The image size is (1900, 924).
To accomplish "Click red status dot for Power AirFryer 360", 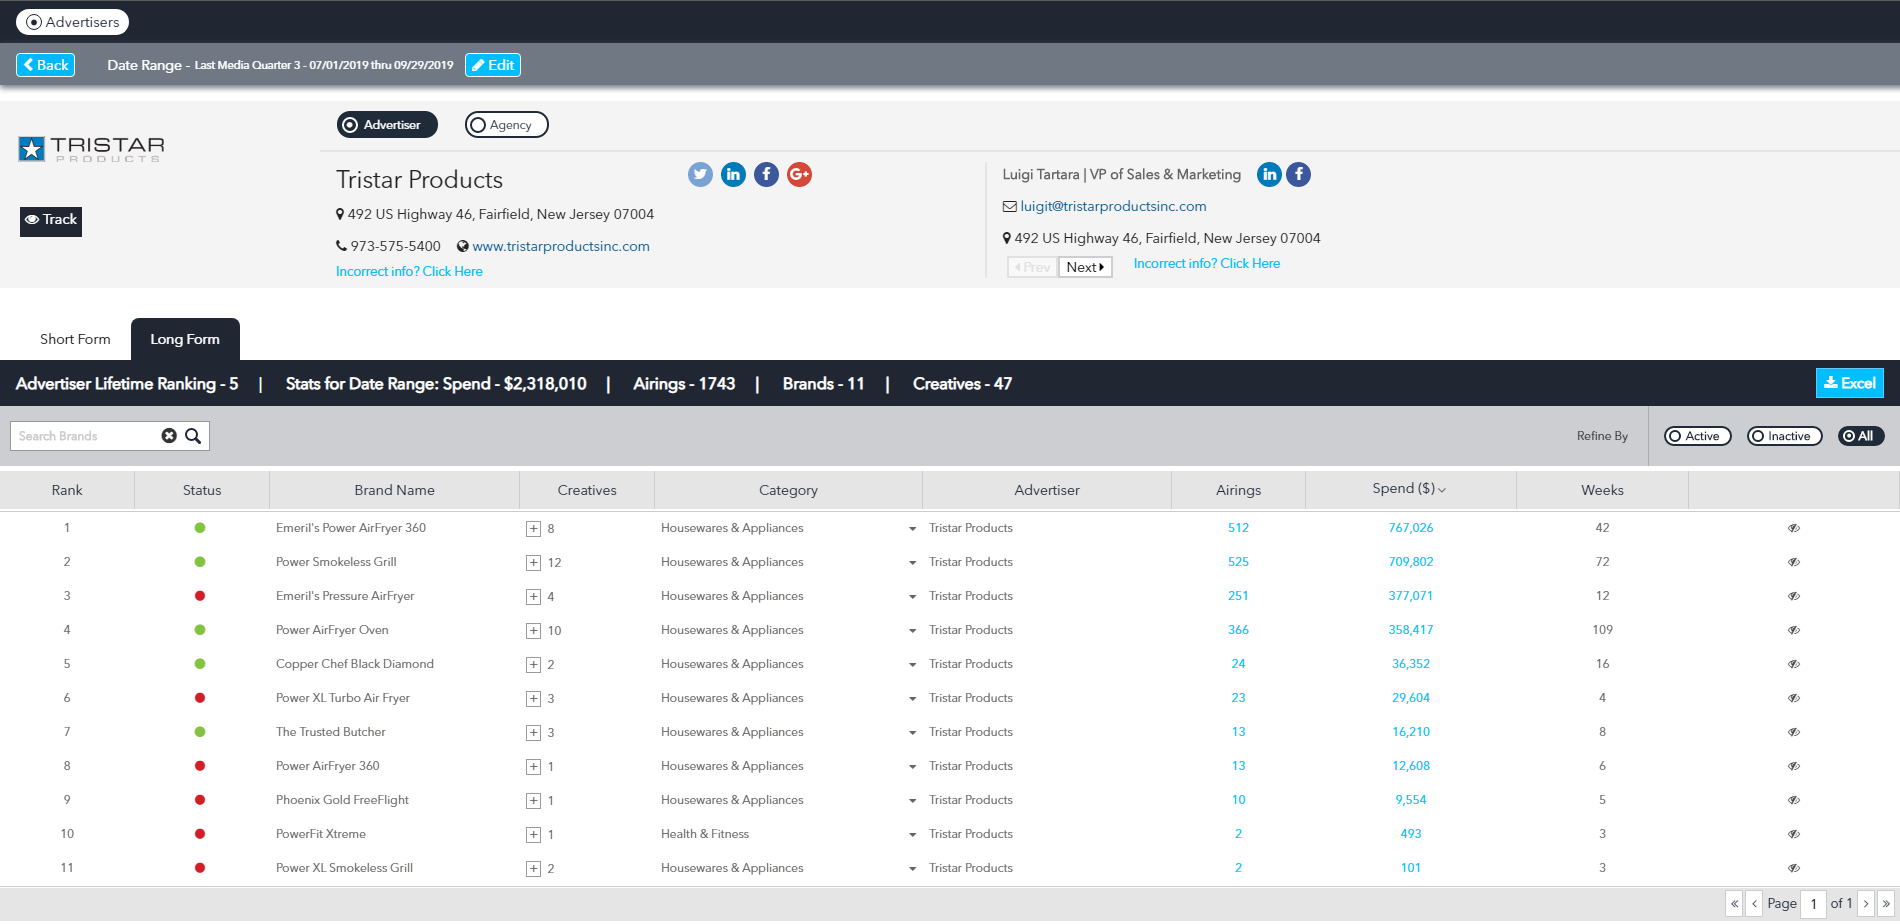I will (x=200, y=766).
